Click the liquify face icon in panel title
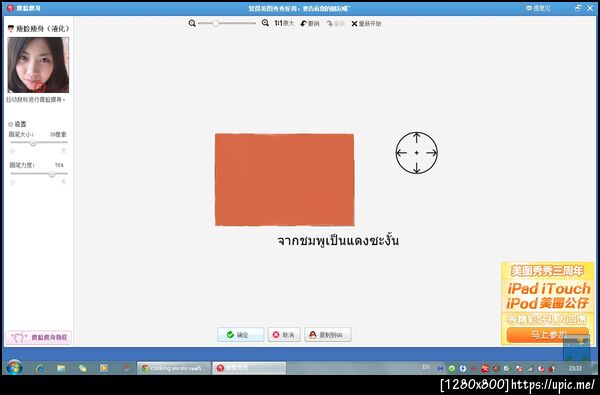 click(11, 28)
